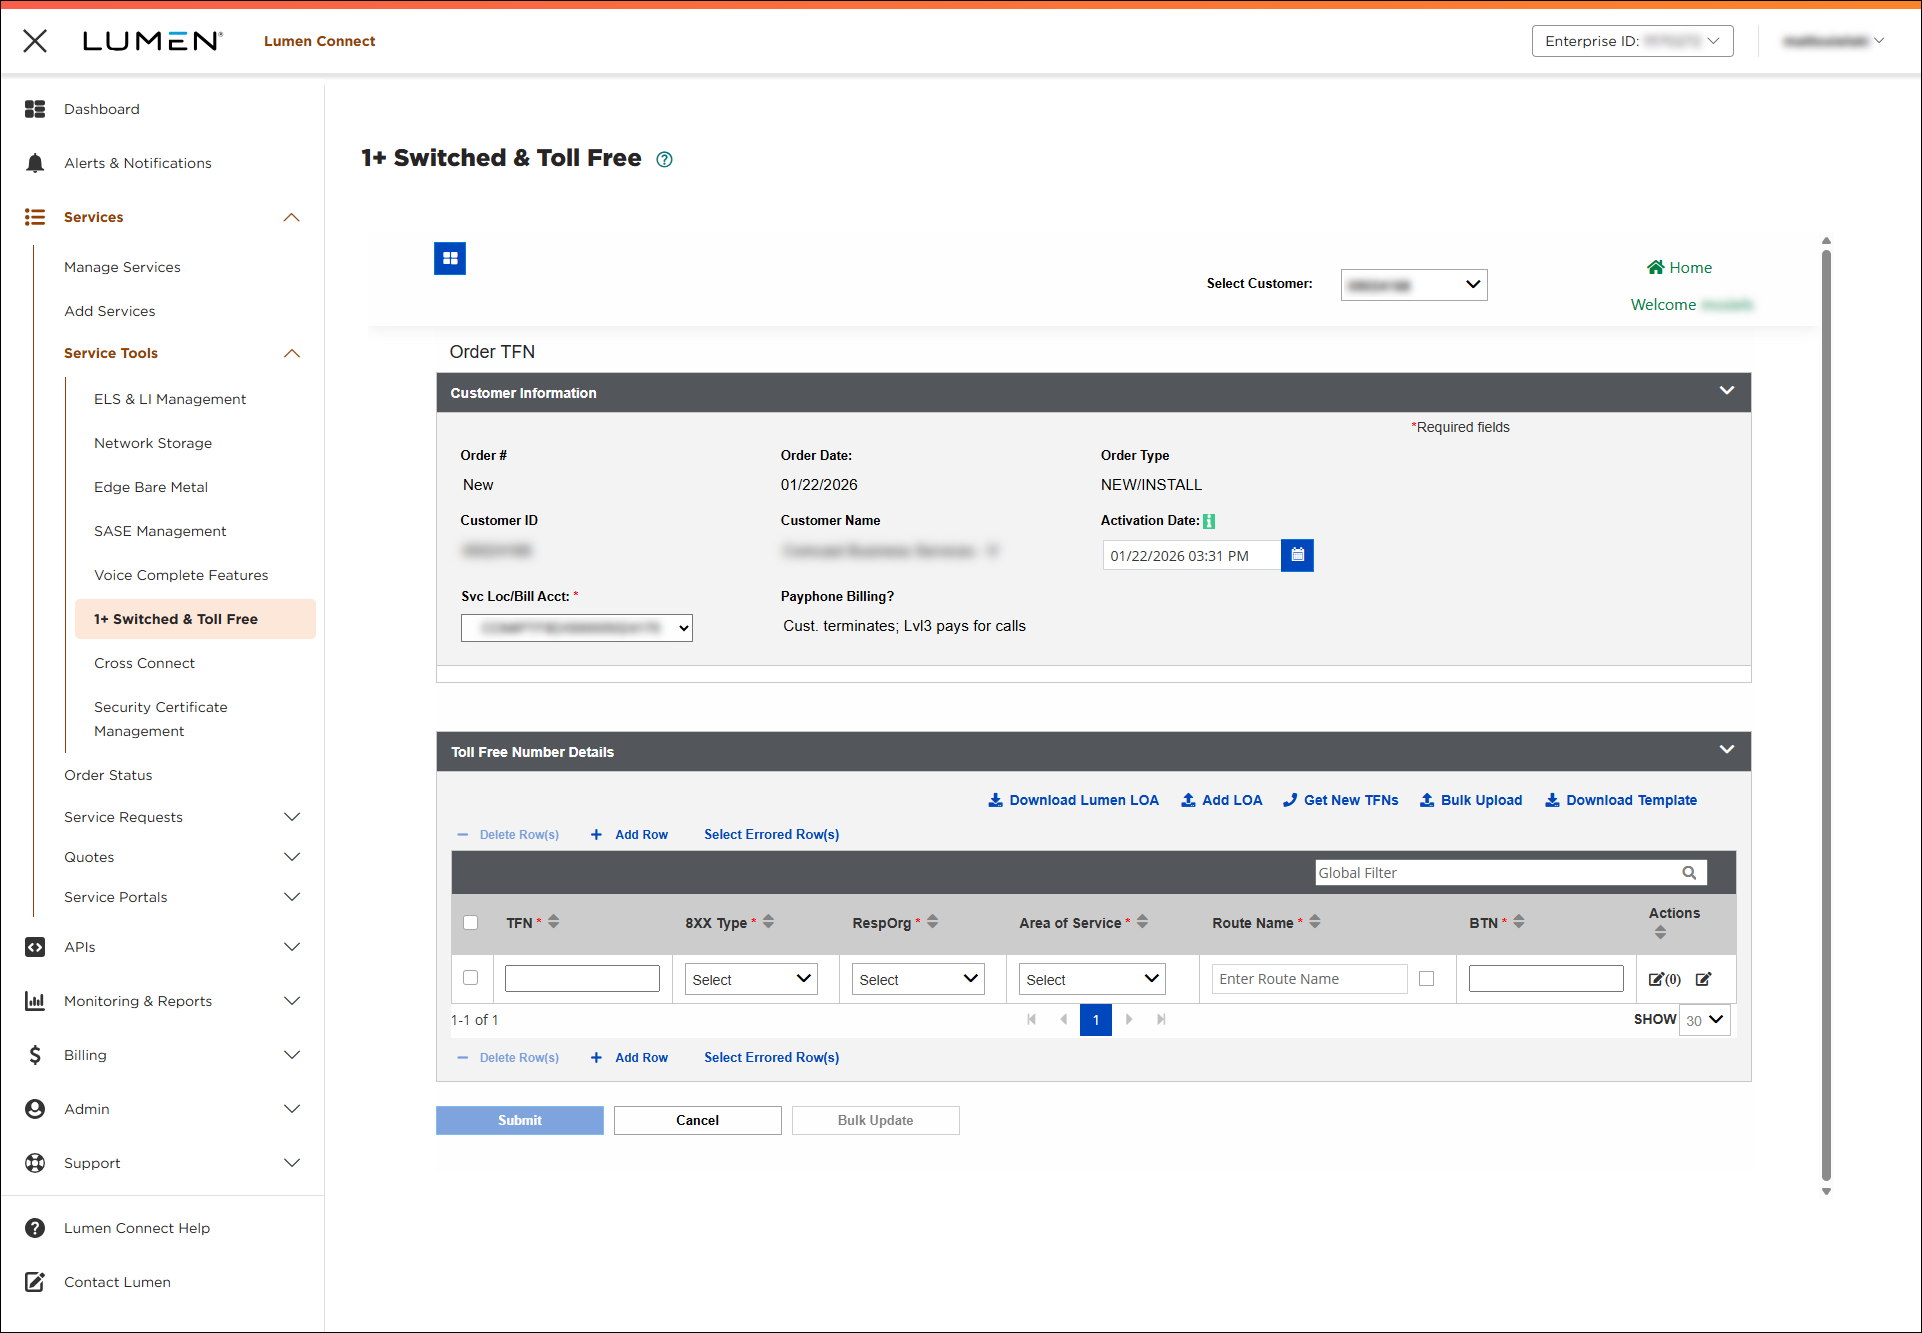1922x1333 pixels.
Task: Click the Global Filter search icon
Action: [x=1689, y=873]
